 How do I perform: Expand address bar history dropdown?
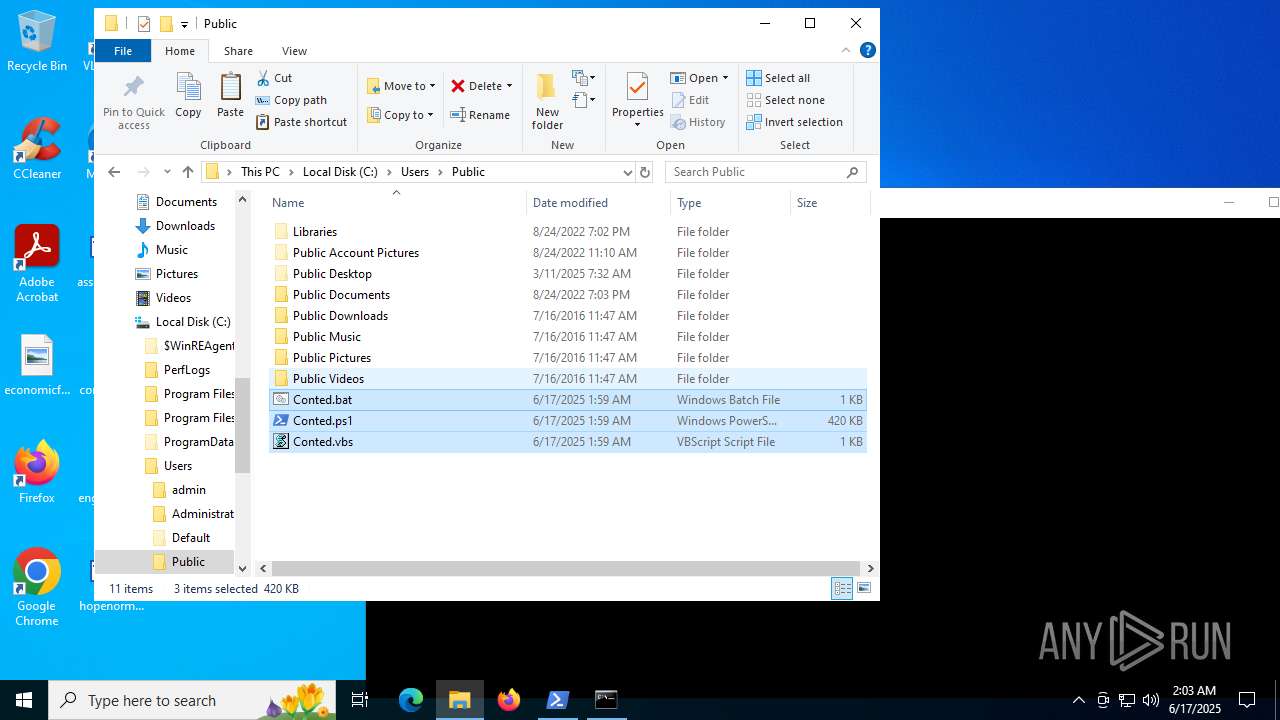click(x=627, y=172)
